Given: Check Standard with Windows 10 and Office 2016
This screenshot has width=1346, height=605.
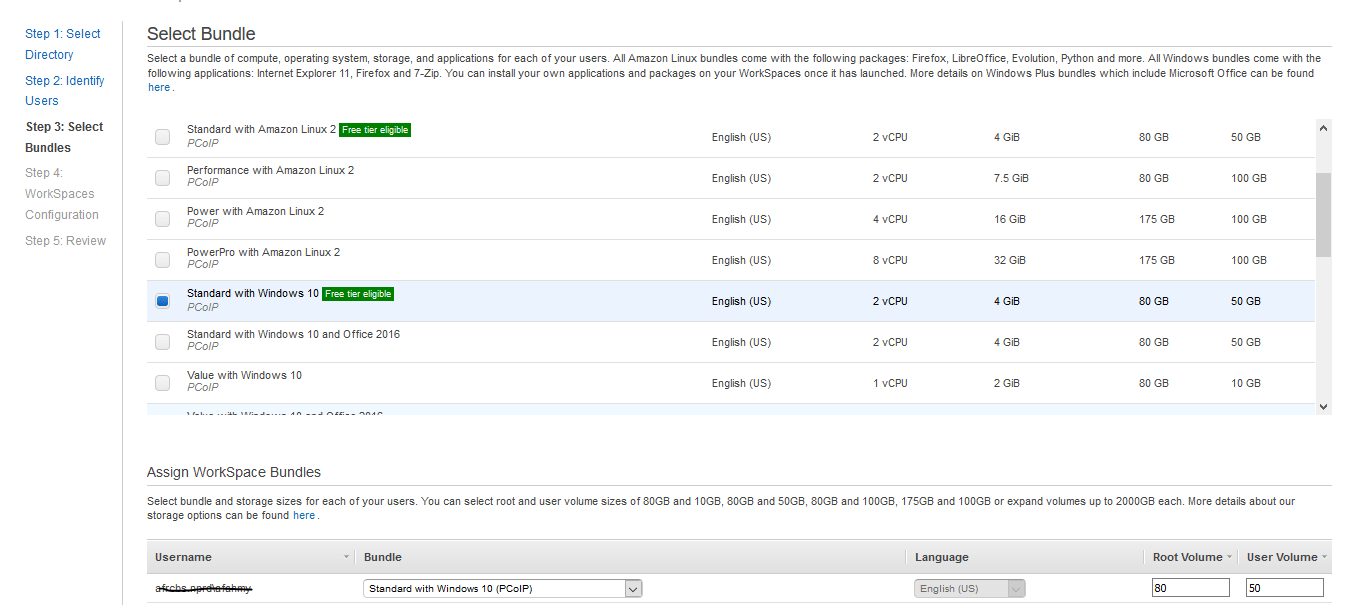Looking at the screenshot, I should (x=162, y=342).
